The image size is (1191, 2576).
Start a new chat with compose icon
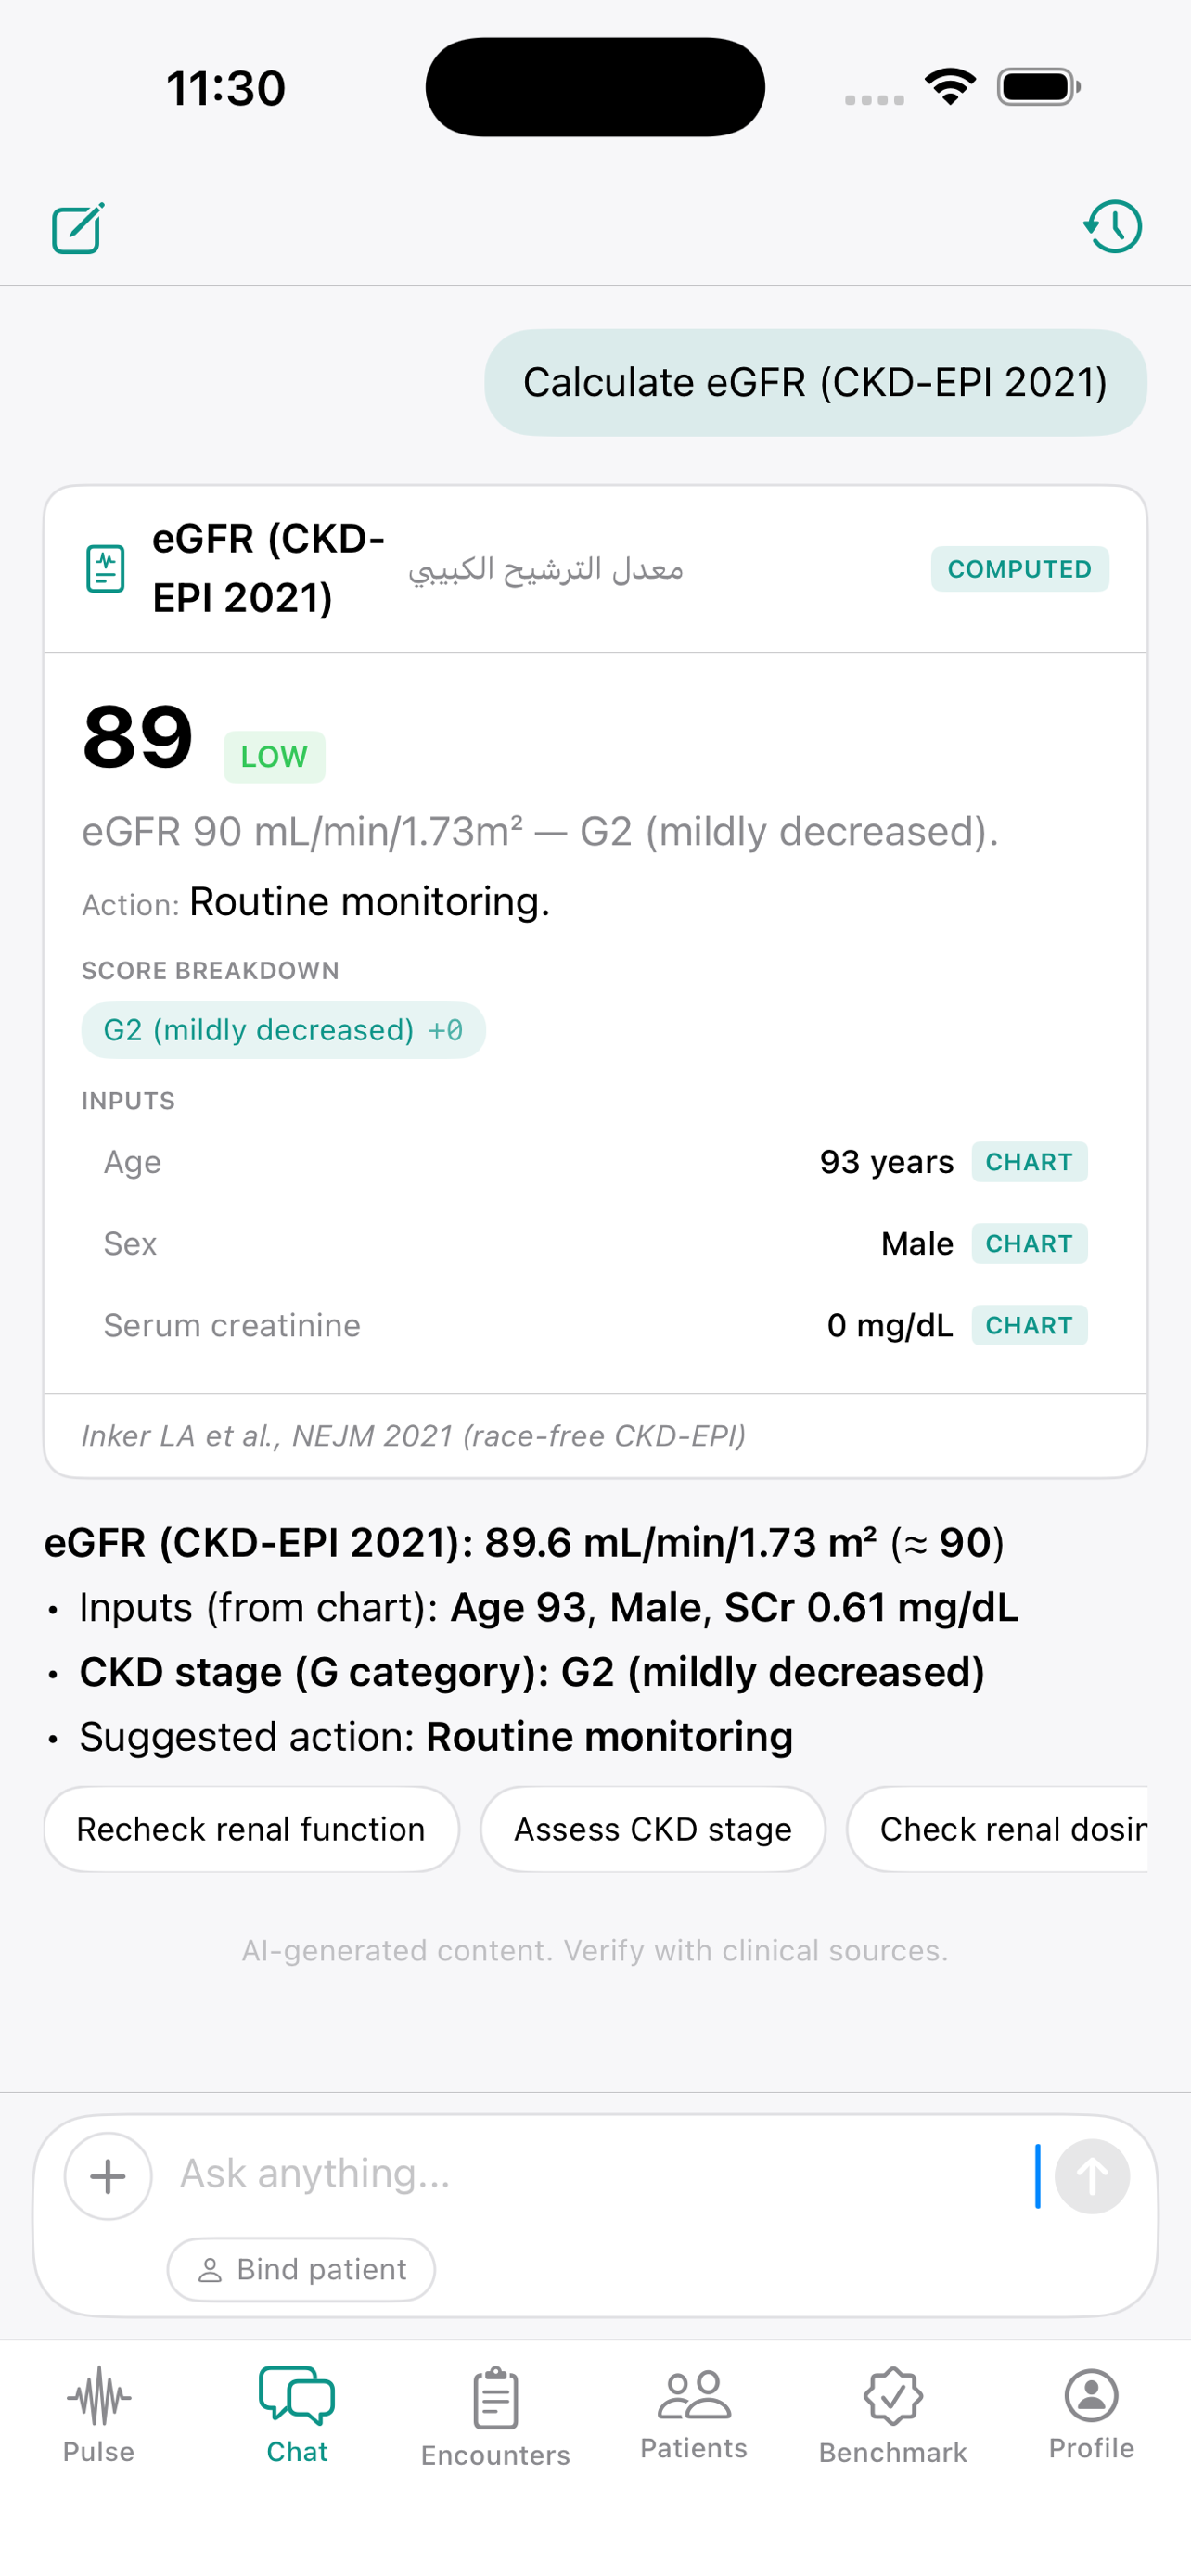coord(78,228)
